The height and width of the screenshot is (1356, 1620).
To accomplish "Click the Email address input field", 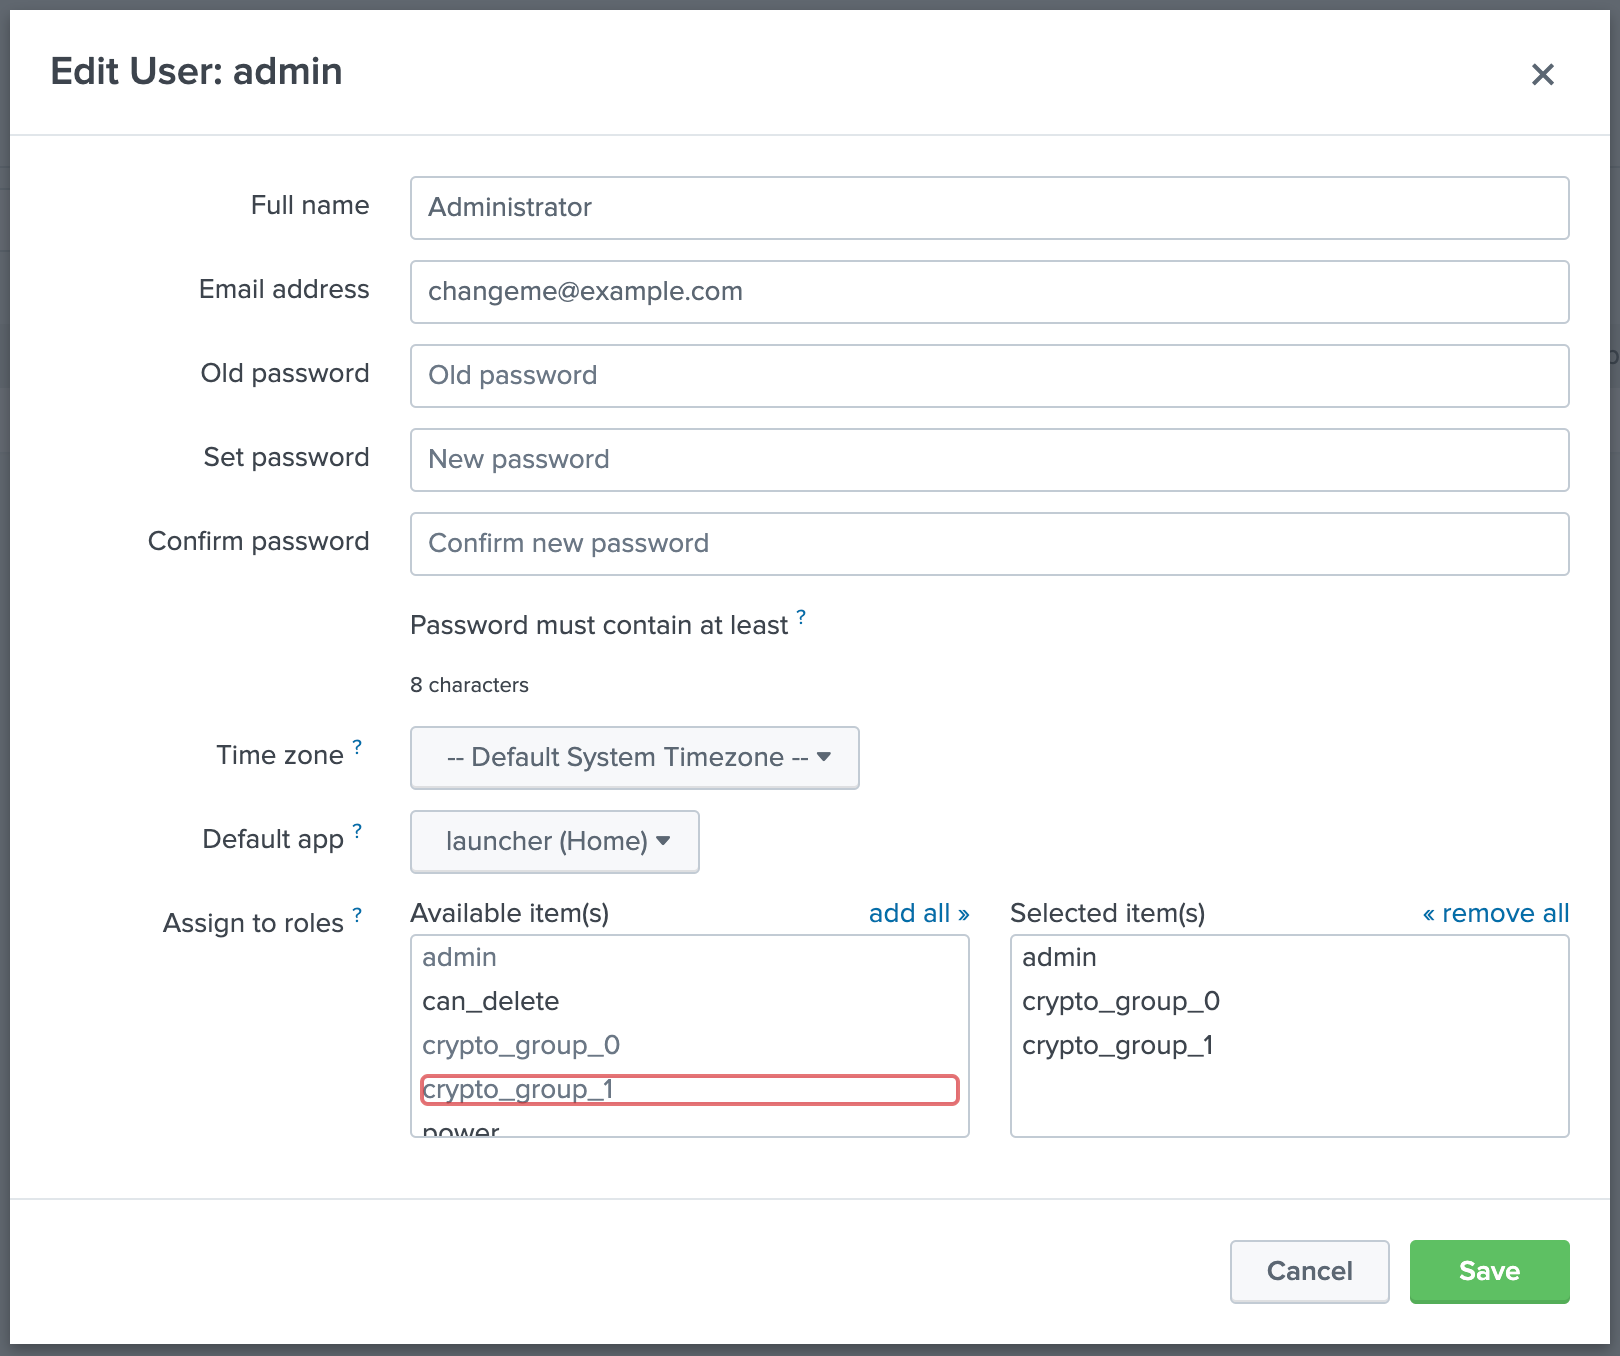I will pos(989,292).
